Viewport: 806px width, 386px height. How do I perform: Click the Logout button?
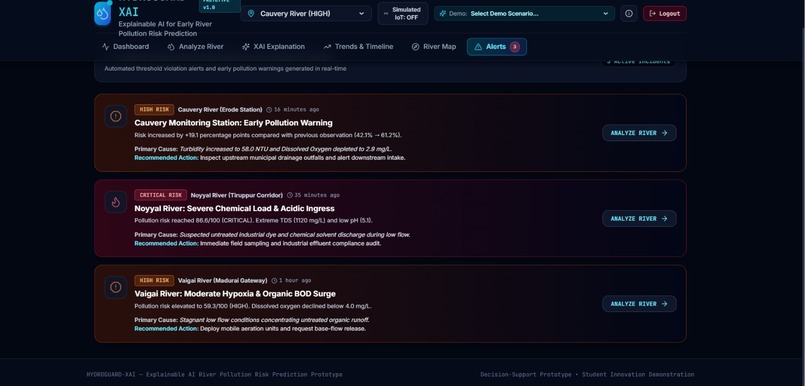tap(665, 13)
